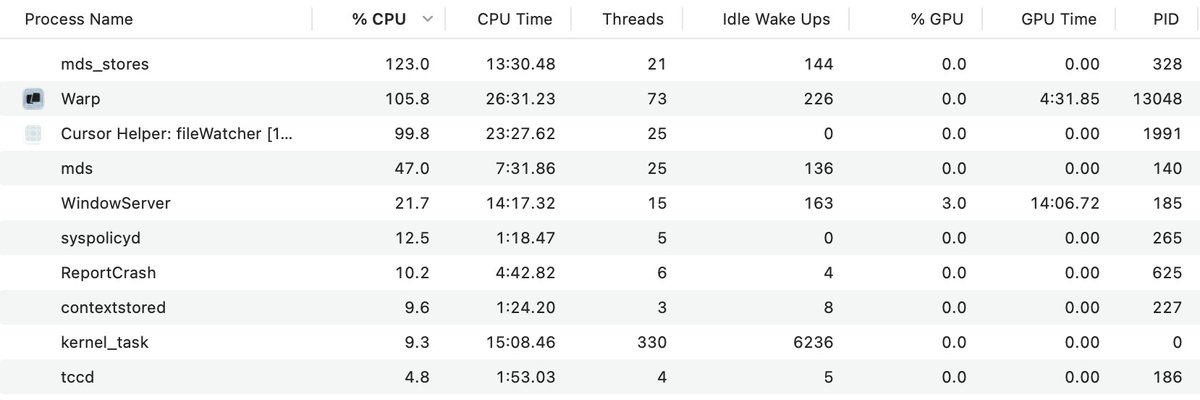The image size is (1200, 400).
Task: Click the Warp app icon
Action: (x=33, y=98)
